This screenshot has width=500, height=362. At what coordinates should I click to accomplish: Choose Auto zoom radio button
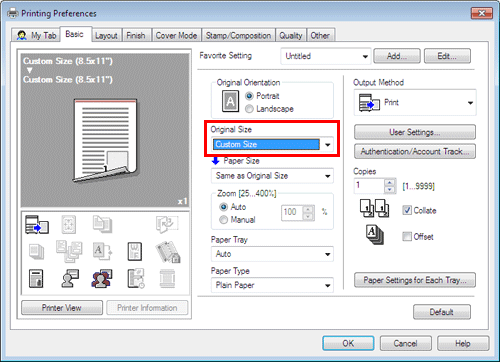223,207
